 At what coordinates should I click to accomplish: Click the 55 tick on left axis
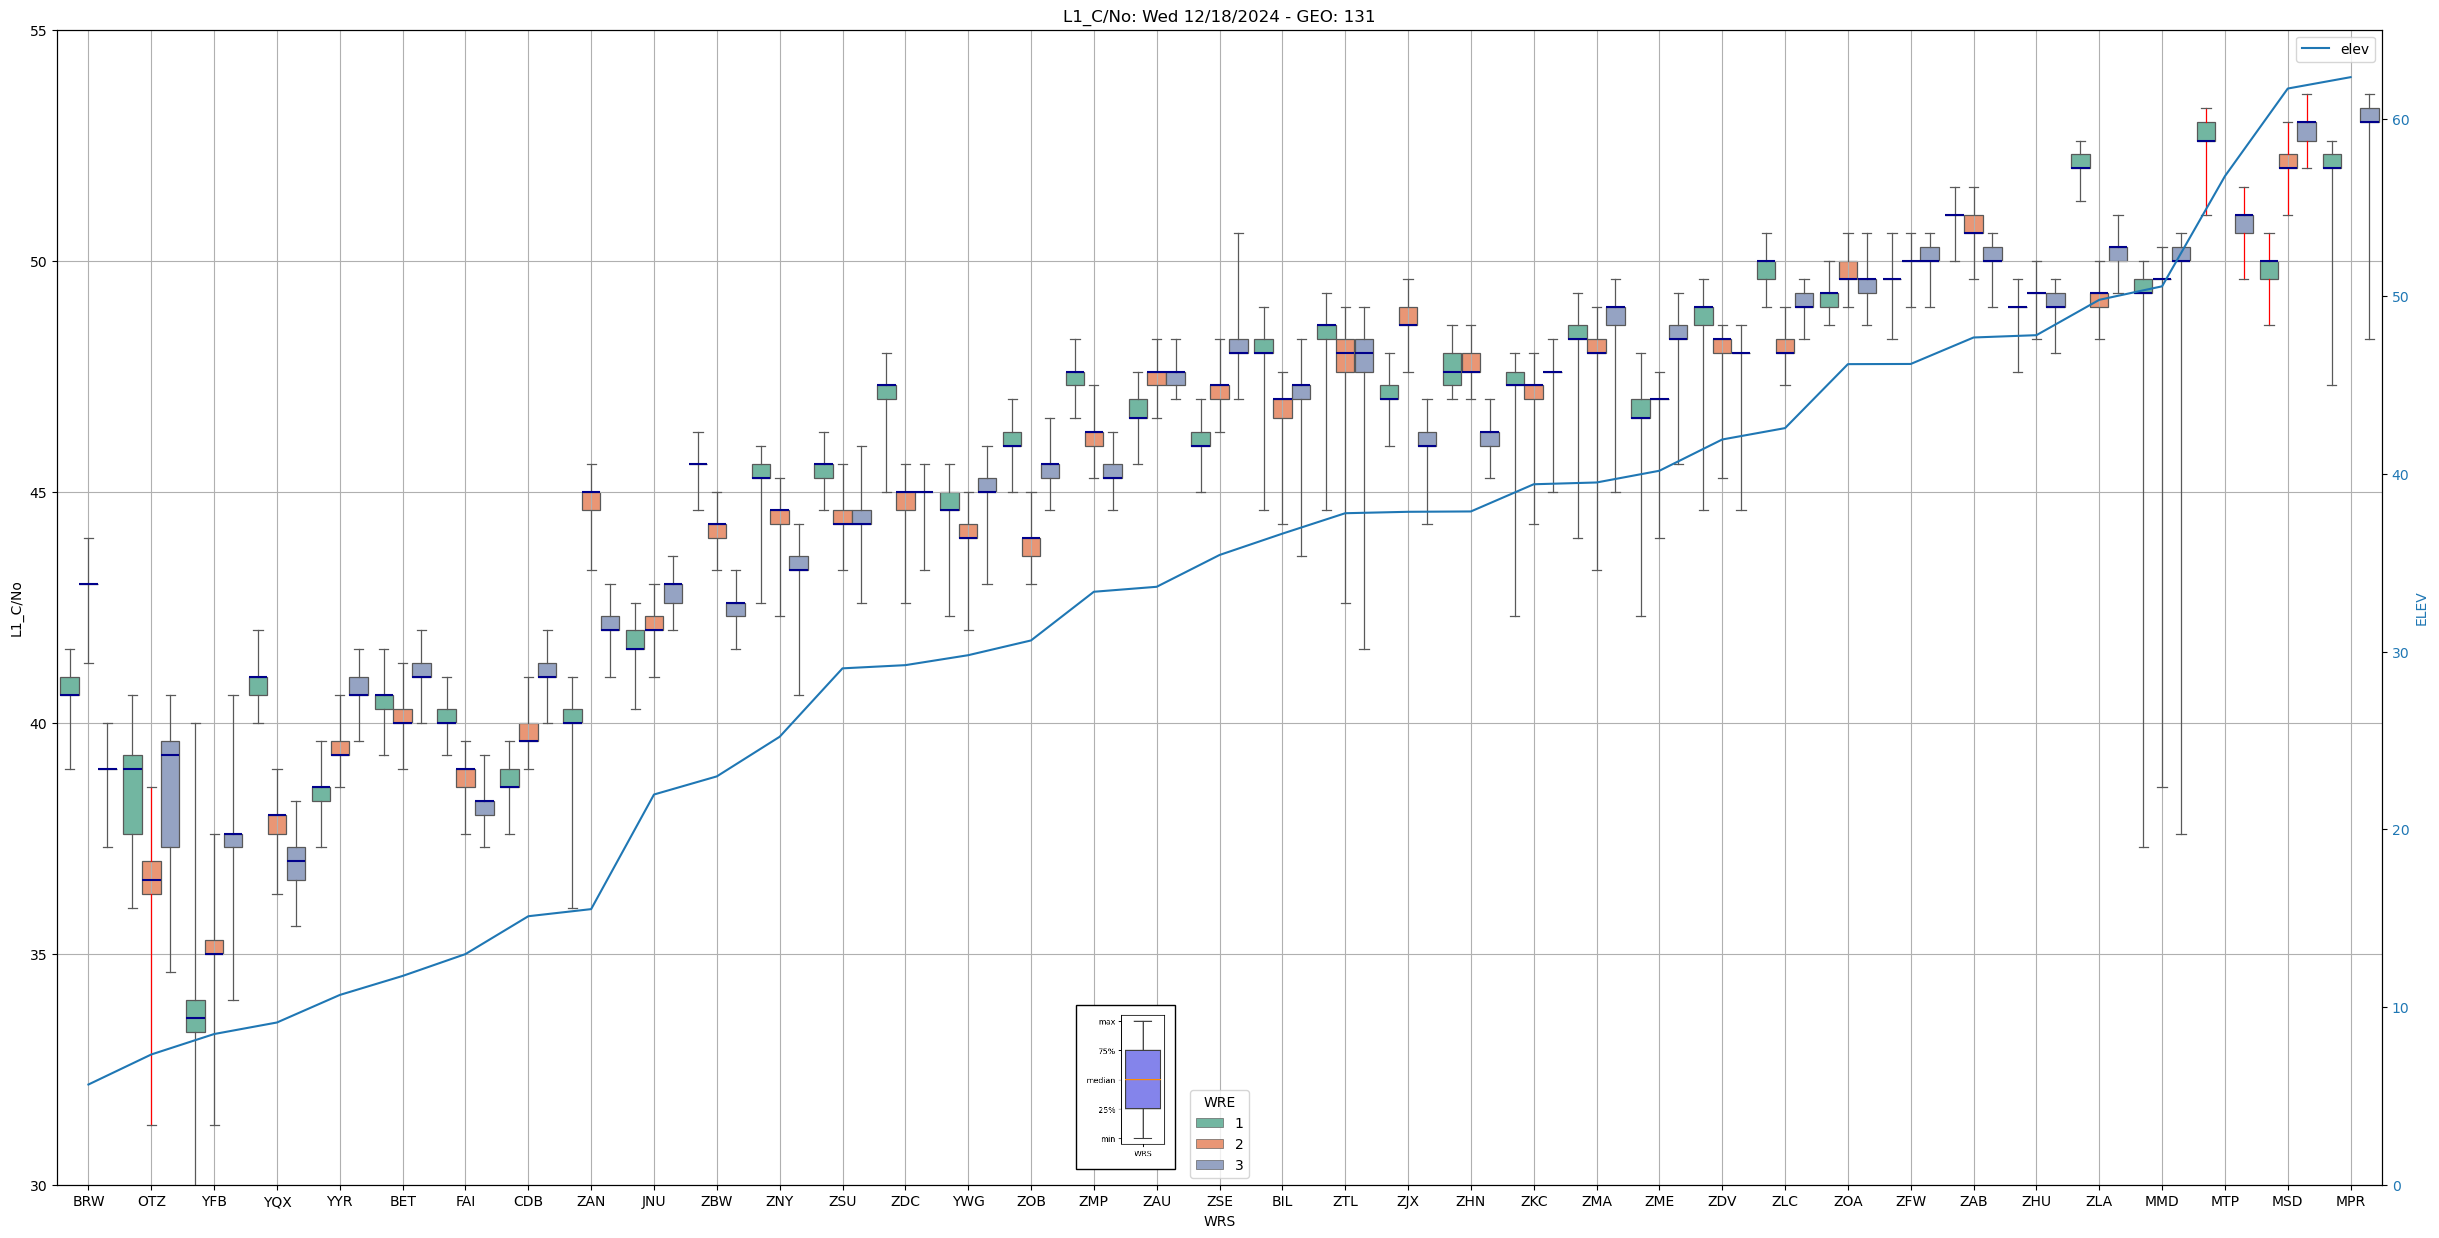(38, 31)
